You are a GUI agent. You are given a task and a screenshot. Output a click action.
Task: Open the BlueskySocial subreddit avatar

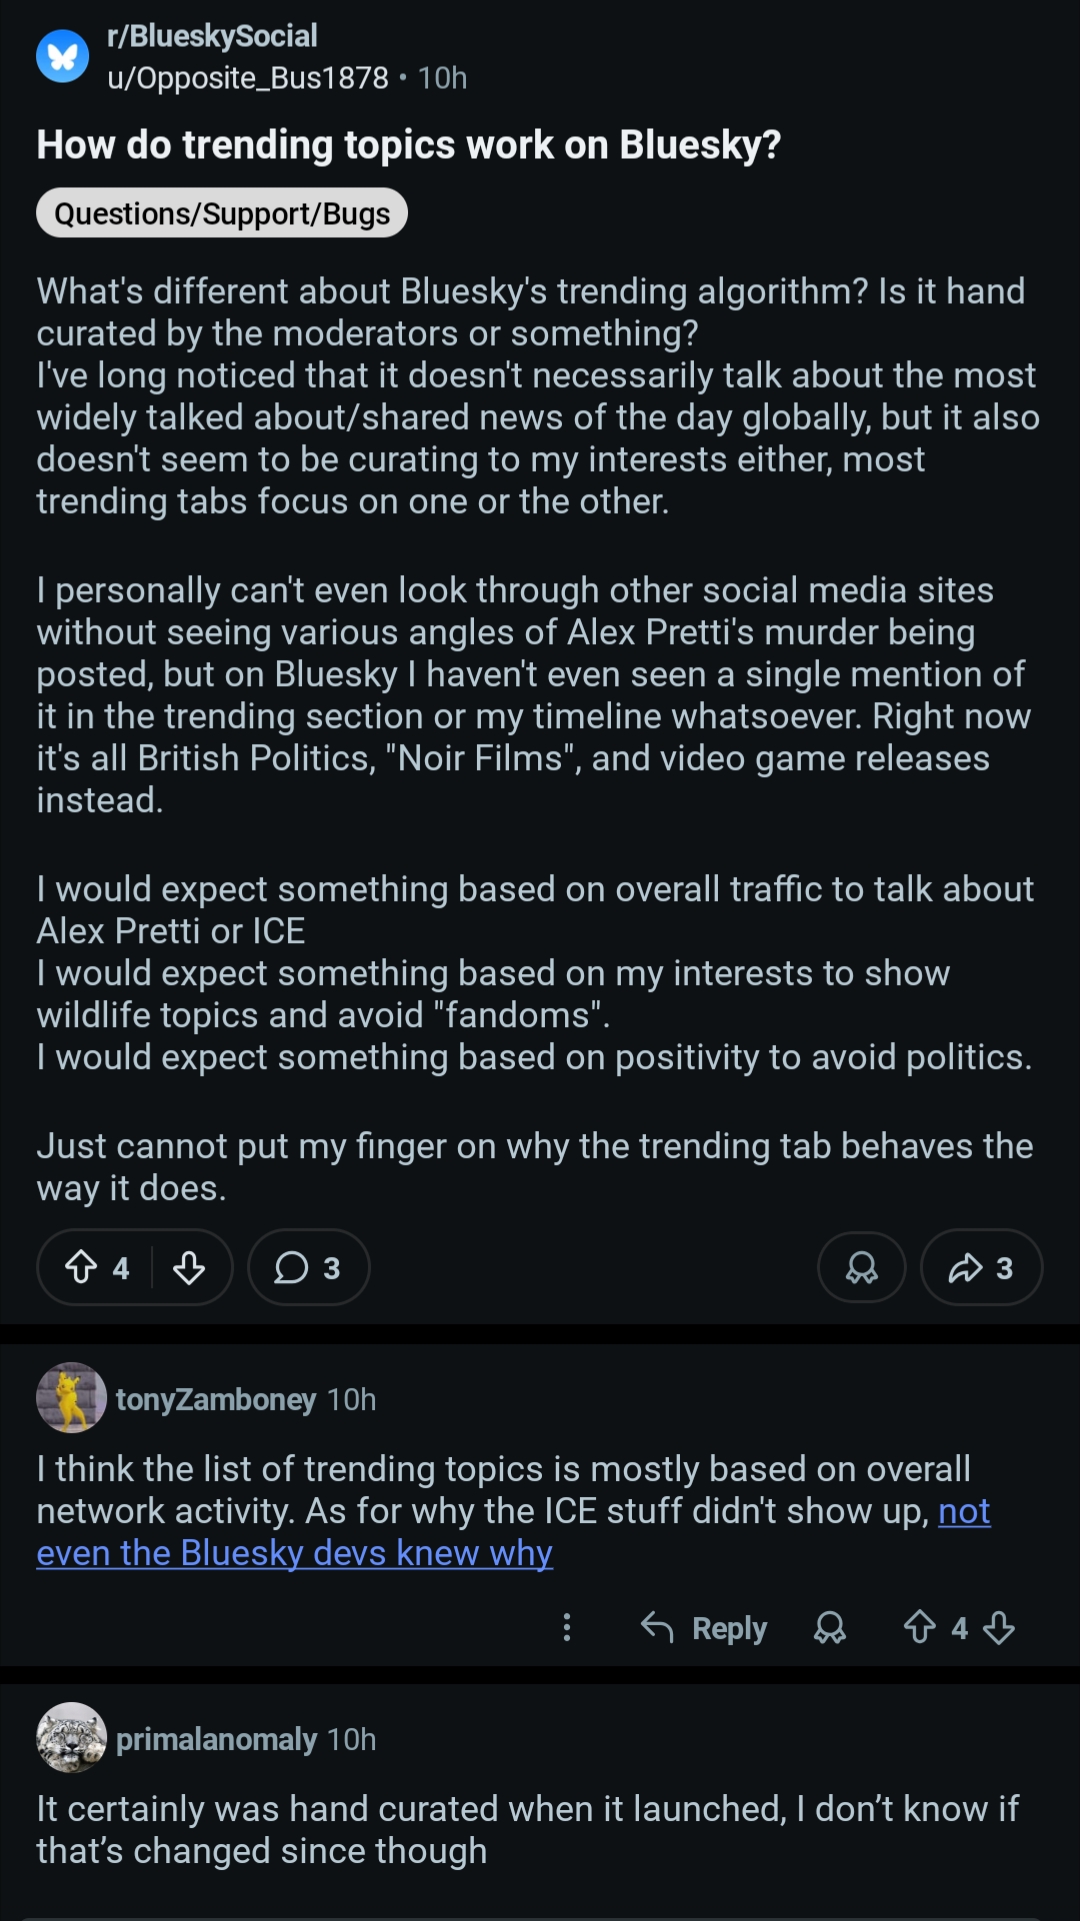tap(63, 57)
